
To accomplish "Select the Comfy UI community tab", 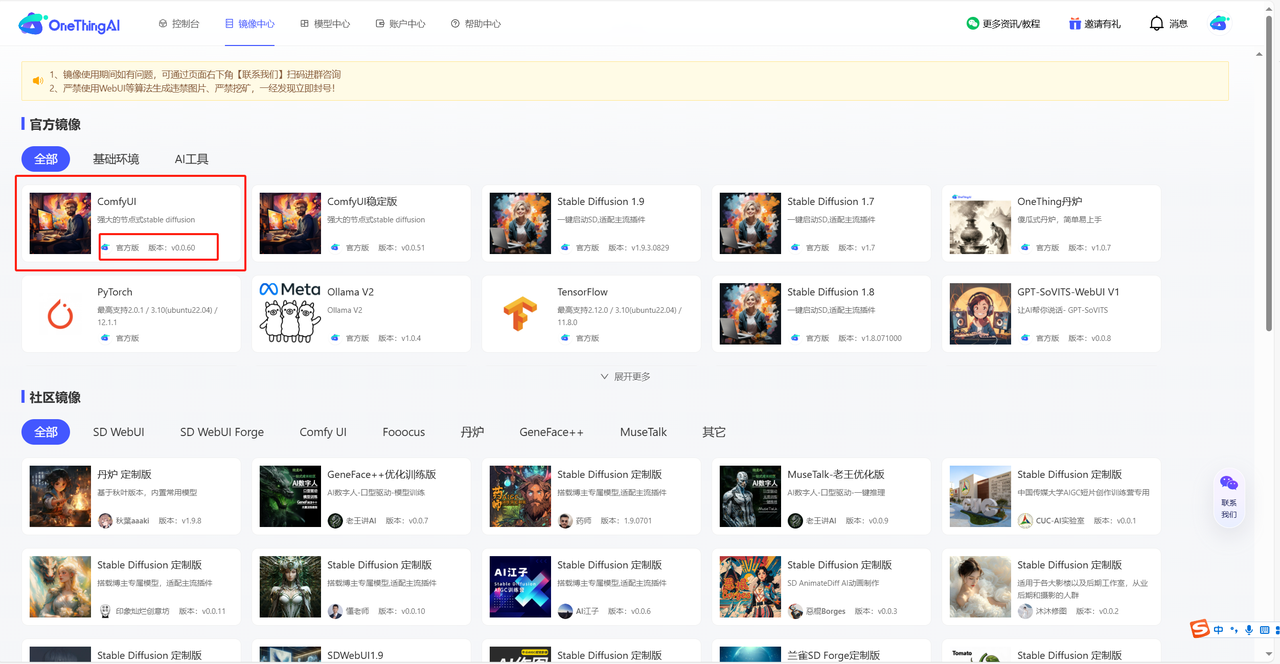I will pos(323,432).
